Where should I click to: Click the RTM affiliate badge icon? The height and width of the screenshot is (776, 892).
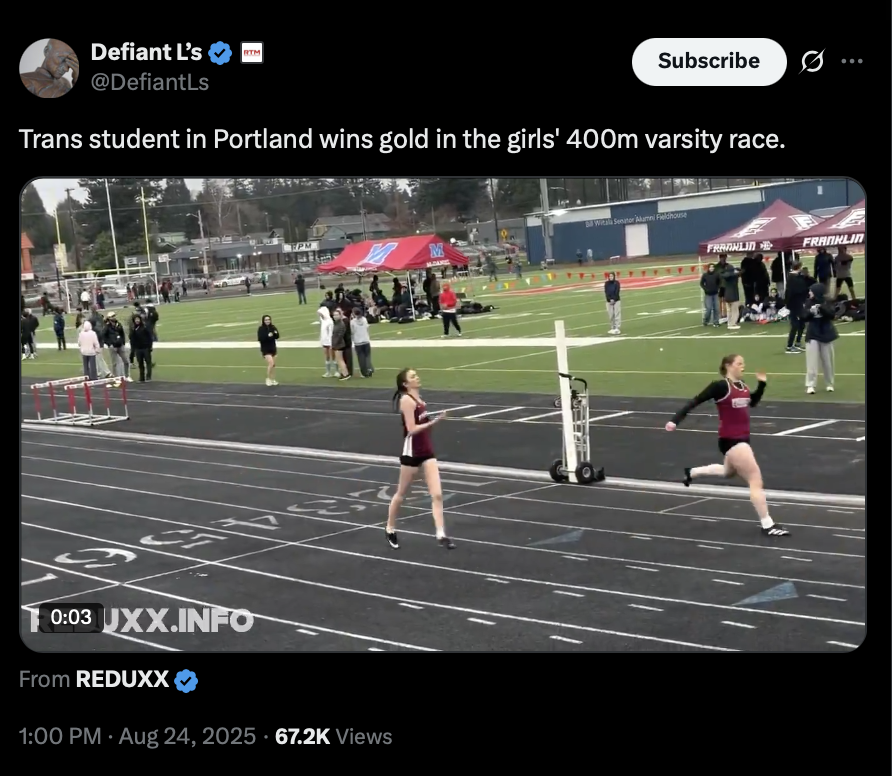click(x=251, y=52)
